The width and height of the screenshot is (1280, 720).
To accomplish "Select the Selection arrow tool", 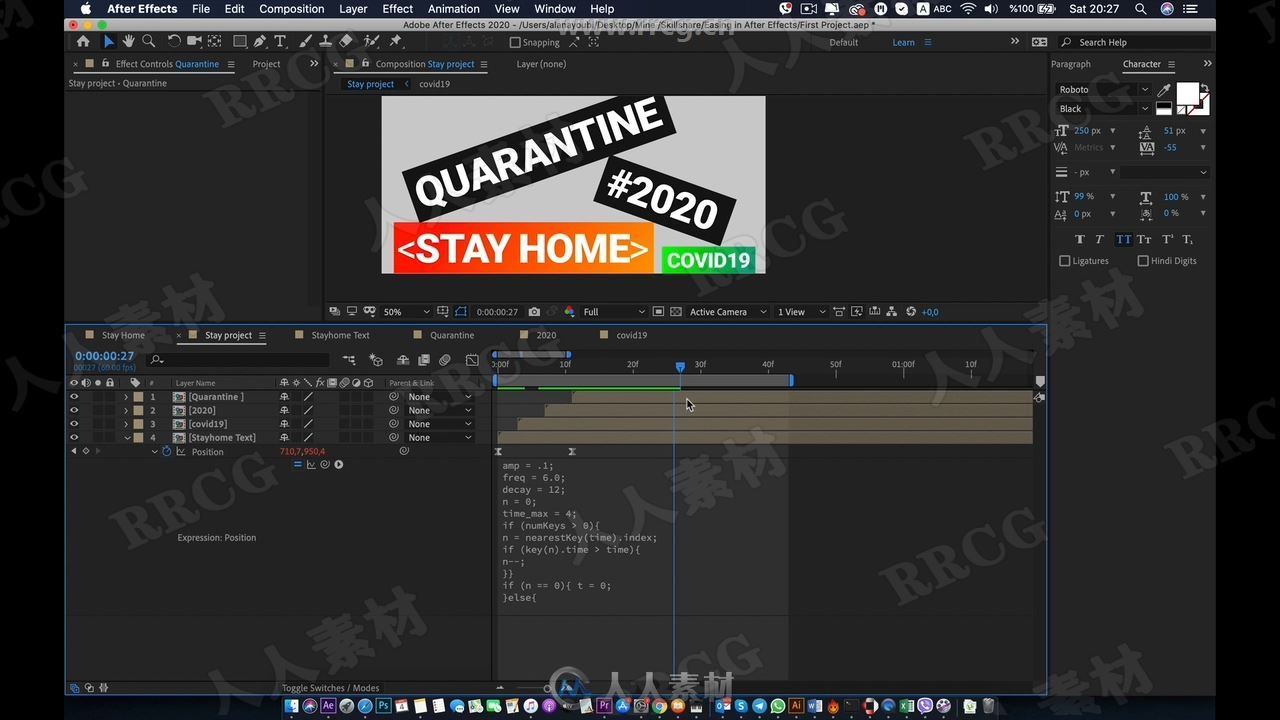I will pyautogui.click(x=109, y=42).
